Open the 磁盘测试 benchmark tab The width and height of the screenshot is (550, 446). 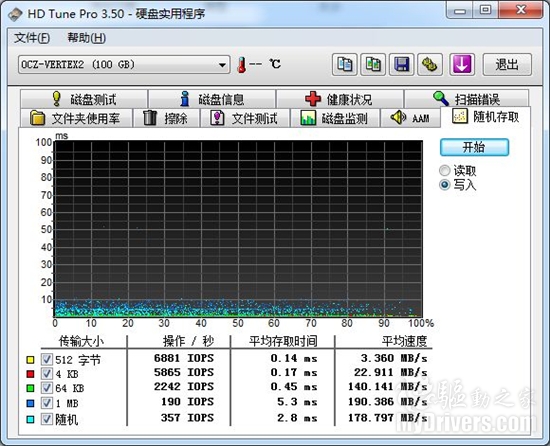point(84,99)
